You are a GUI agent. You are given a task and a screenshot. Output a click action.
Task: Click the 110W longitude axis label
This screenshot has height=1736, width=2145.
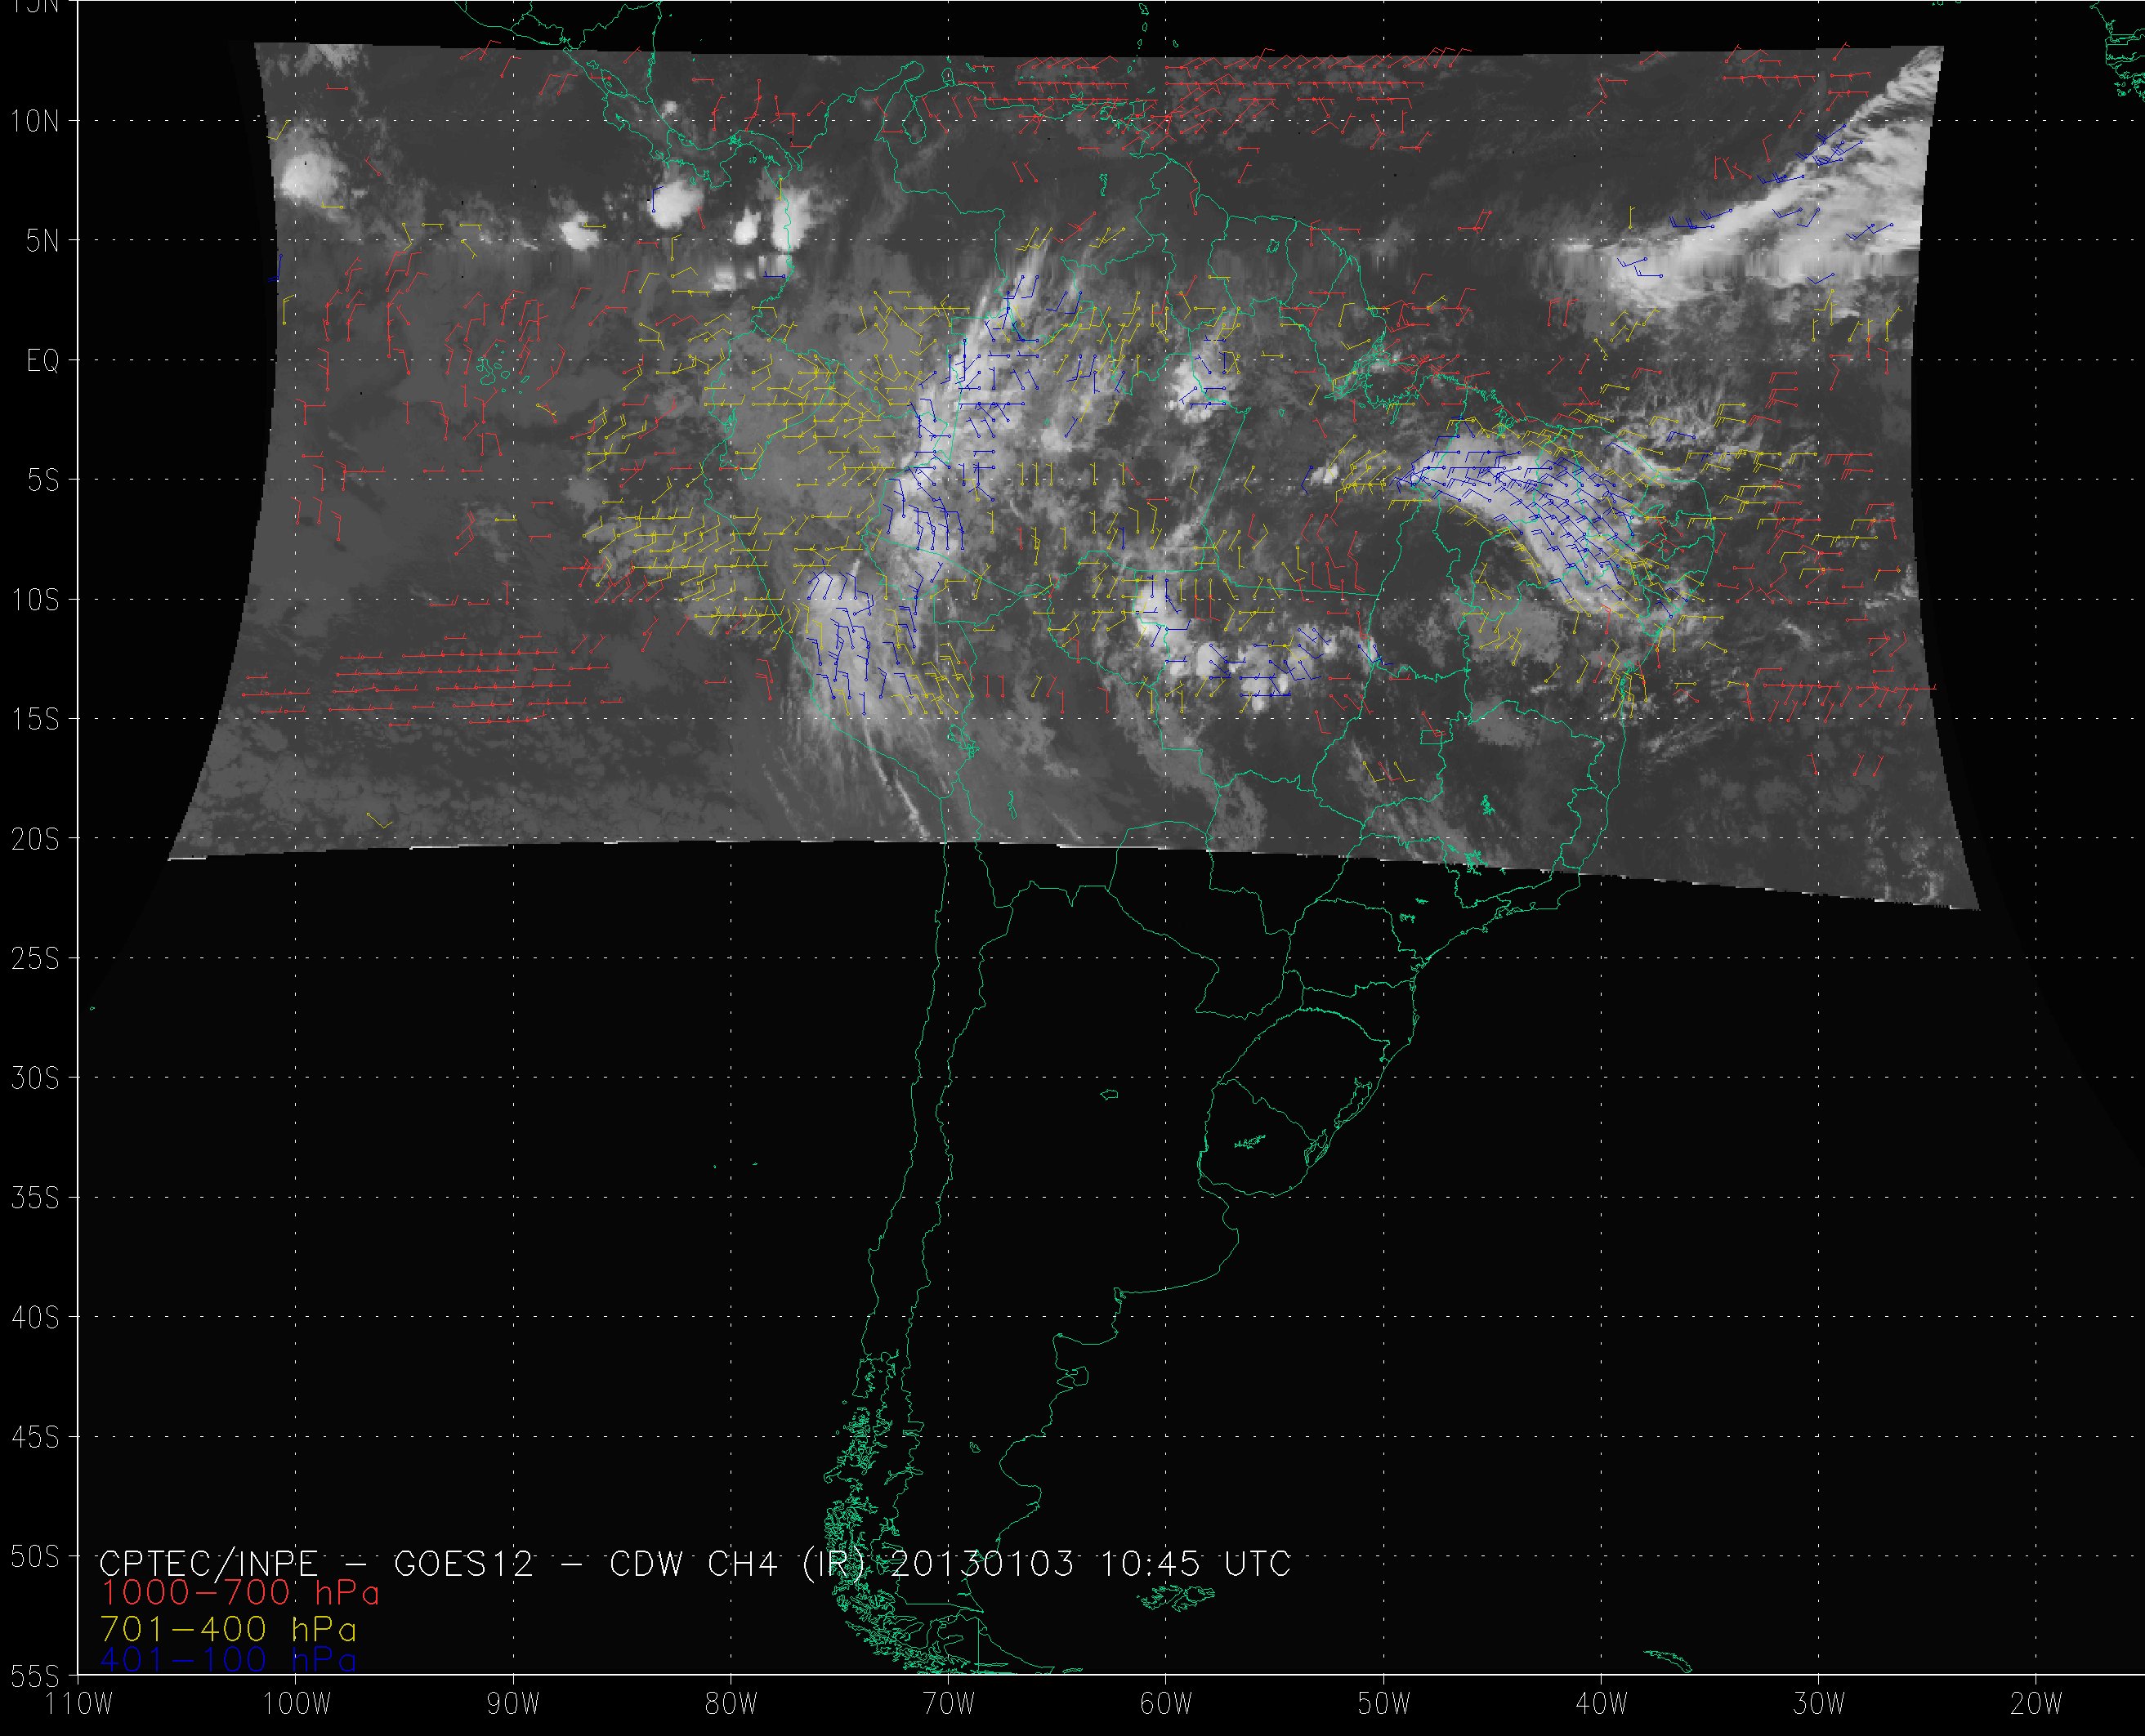79,1704
